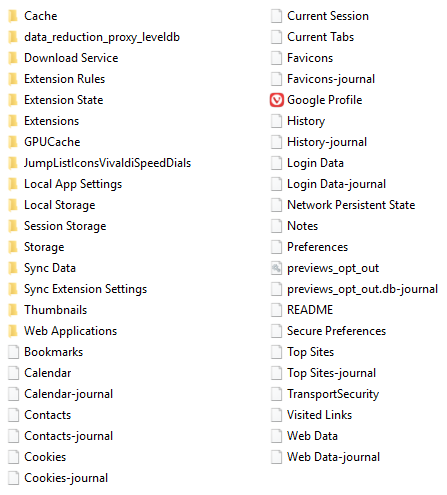The image size is (447, 495).
Task: Select the JumpListIconsVivaldiSpeedDials folder
Action: pos(99,163)
